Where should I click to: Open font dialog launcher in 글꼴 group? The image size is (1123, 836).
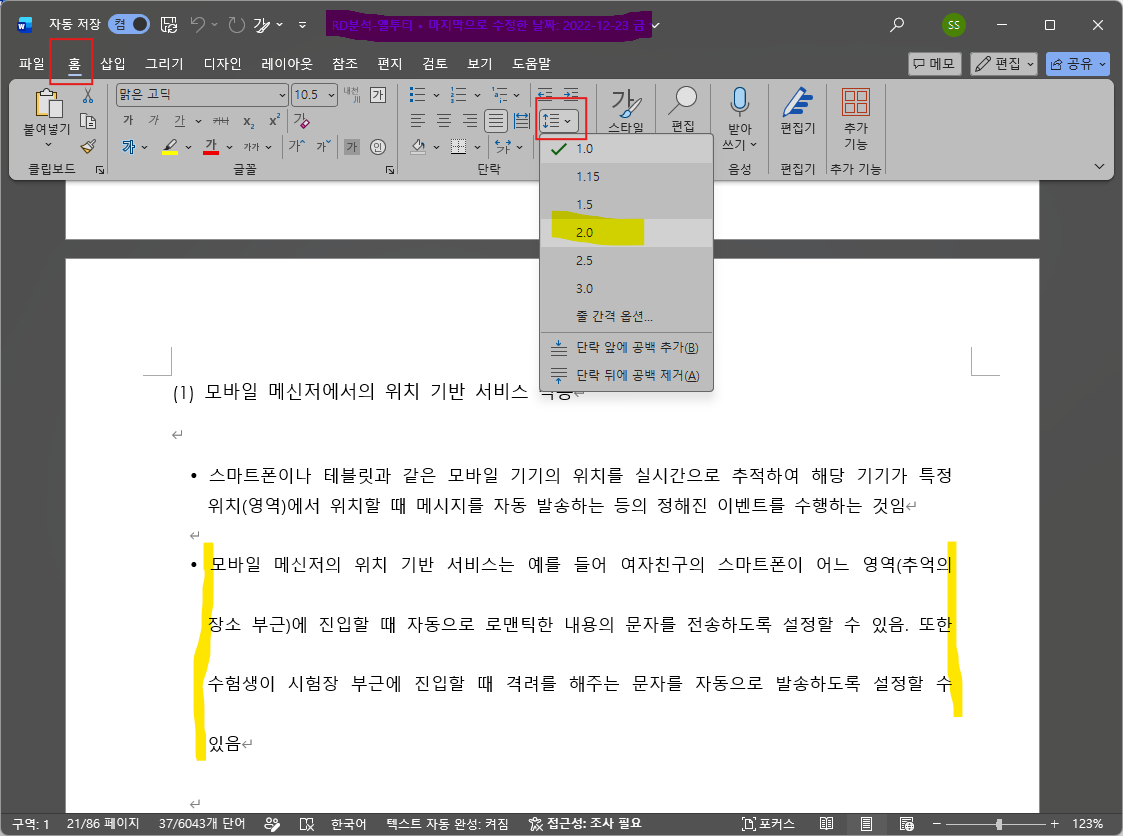click(390, 170)
